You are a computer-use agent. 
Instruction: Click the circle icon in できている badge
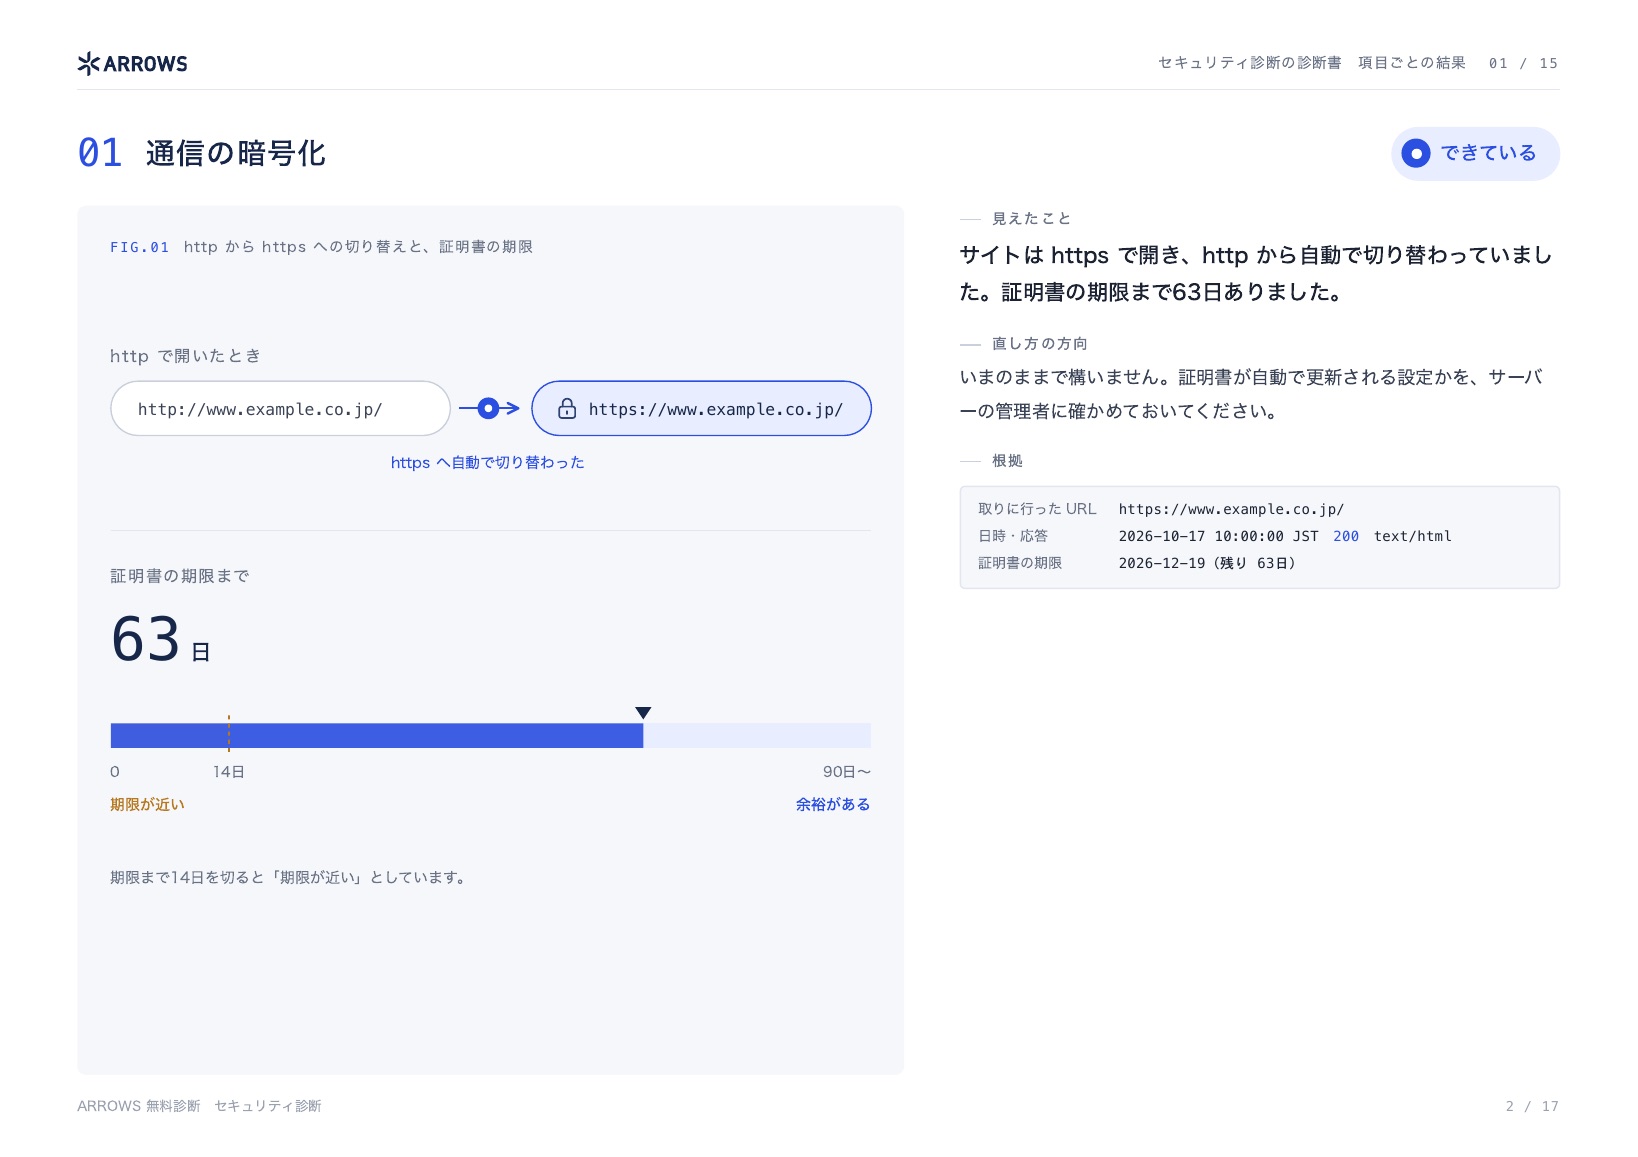click(x=1416, y=154)
